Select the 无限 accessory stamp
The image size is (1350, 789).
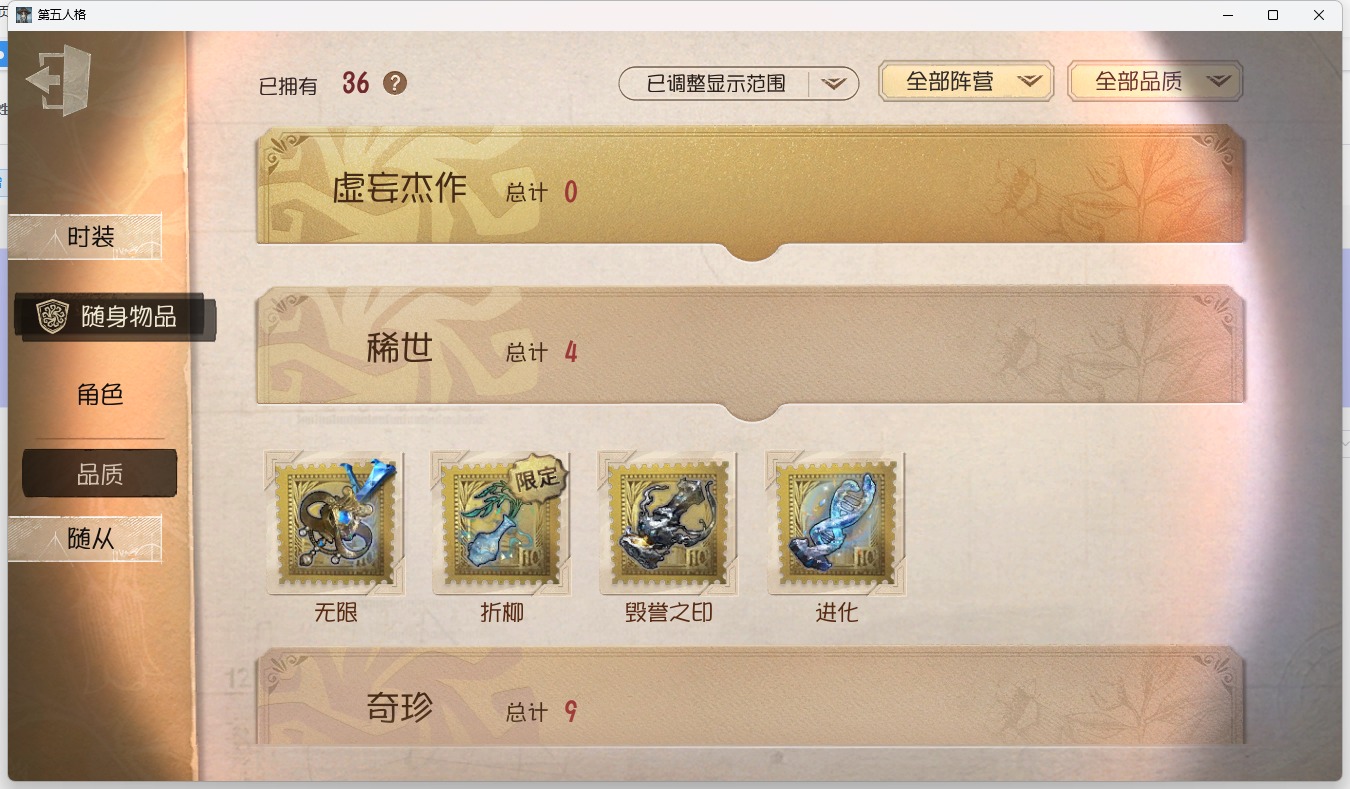point(336,523)
